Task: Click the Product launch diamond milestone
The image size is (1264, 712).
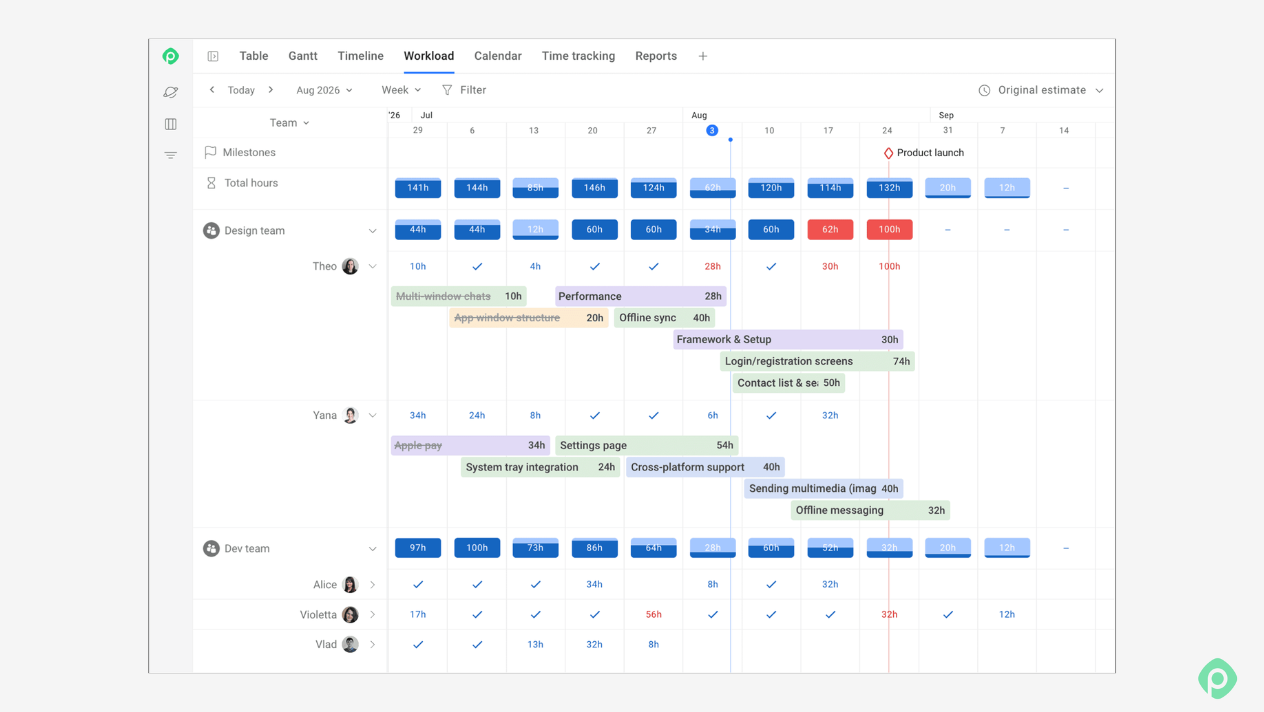Action: (888, 153)
